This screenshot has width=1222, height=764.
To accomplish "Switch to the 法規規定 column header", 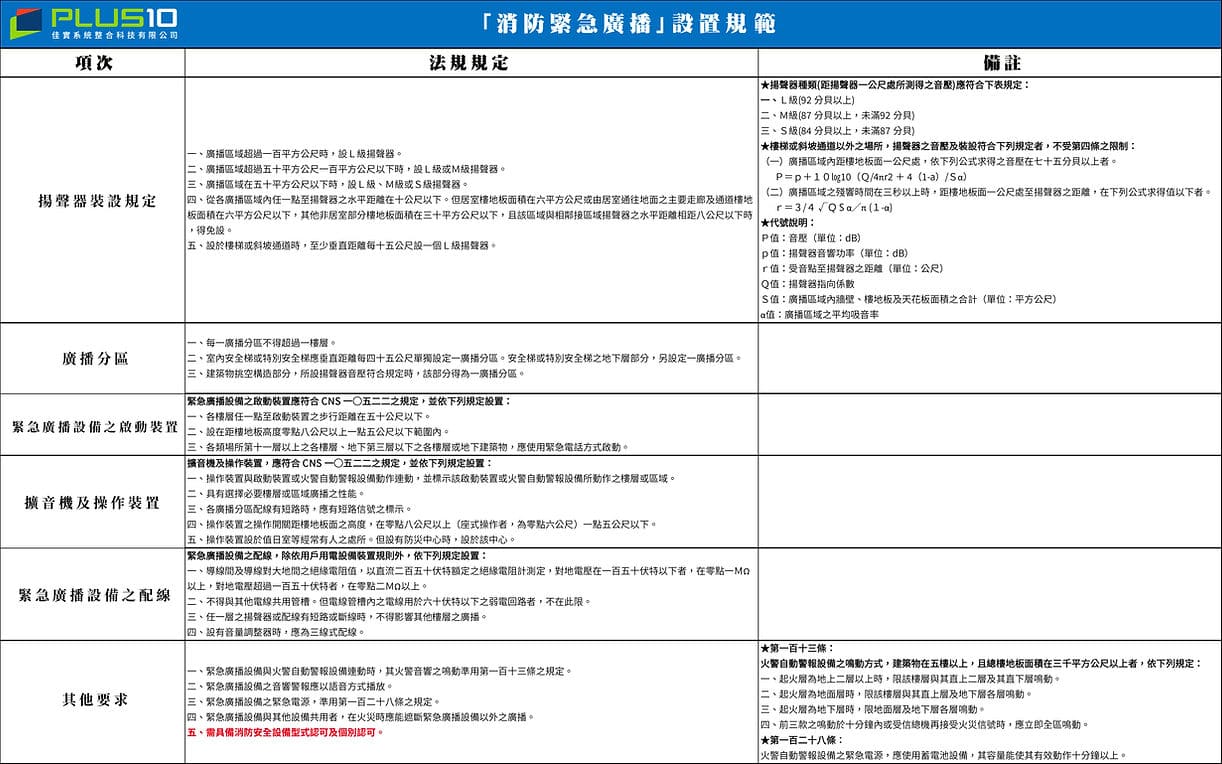I will pyautogui.click(x=469, y=62).
